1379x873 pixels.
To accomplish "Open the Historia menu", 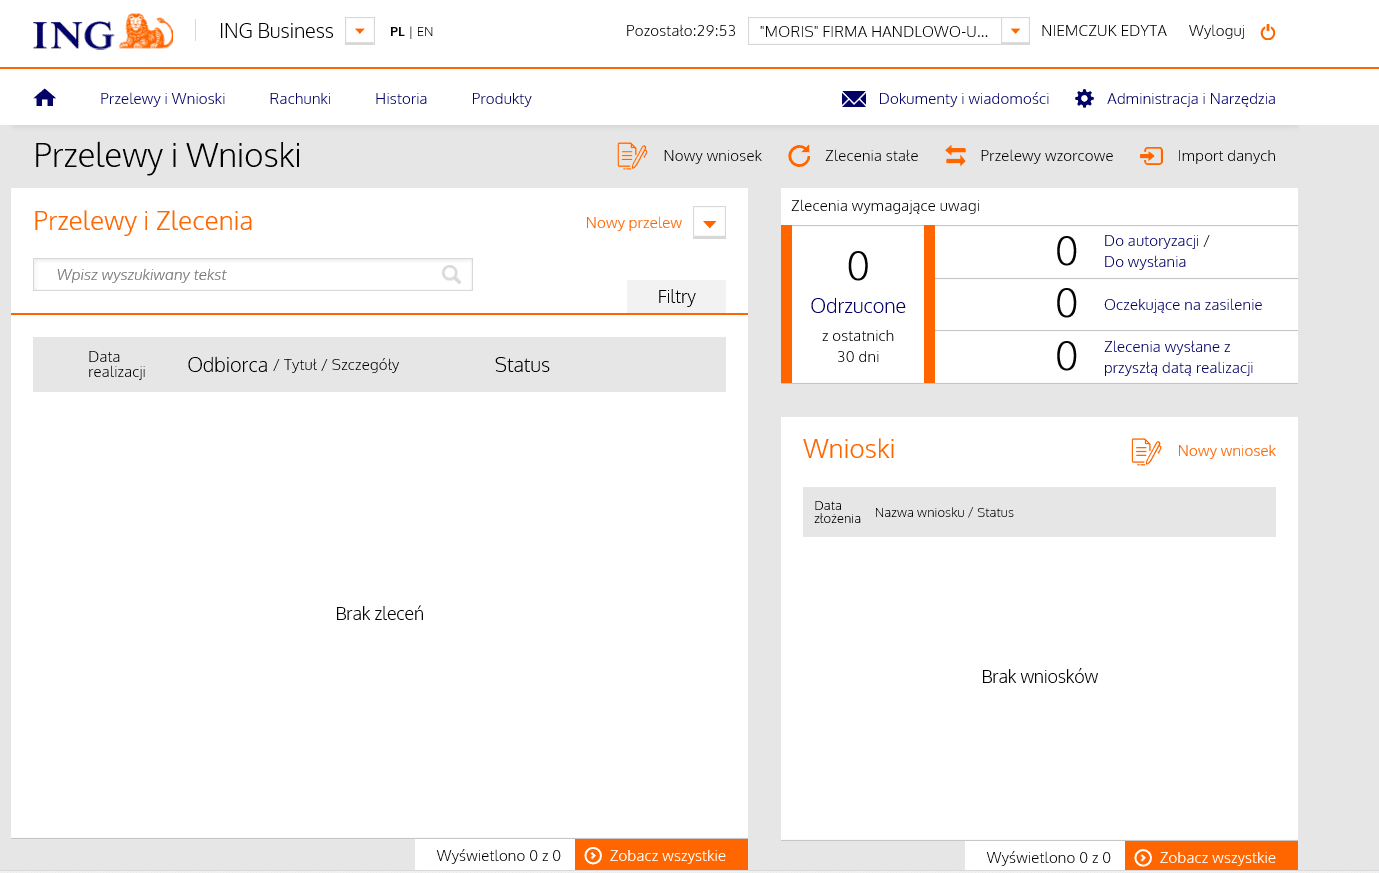I will pos(401,99).
